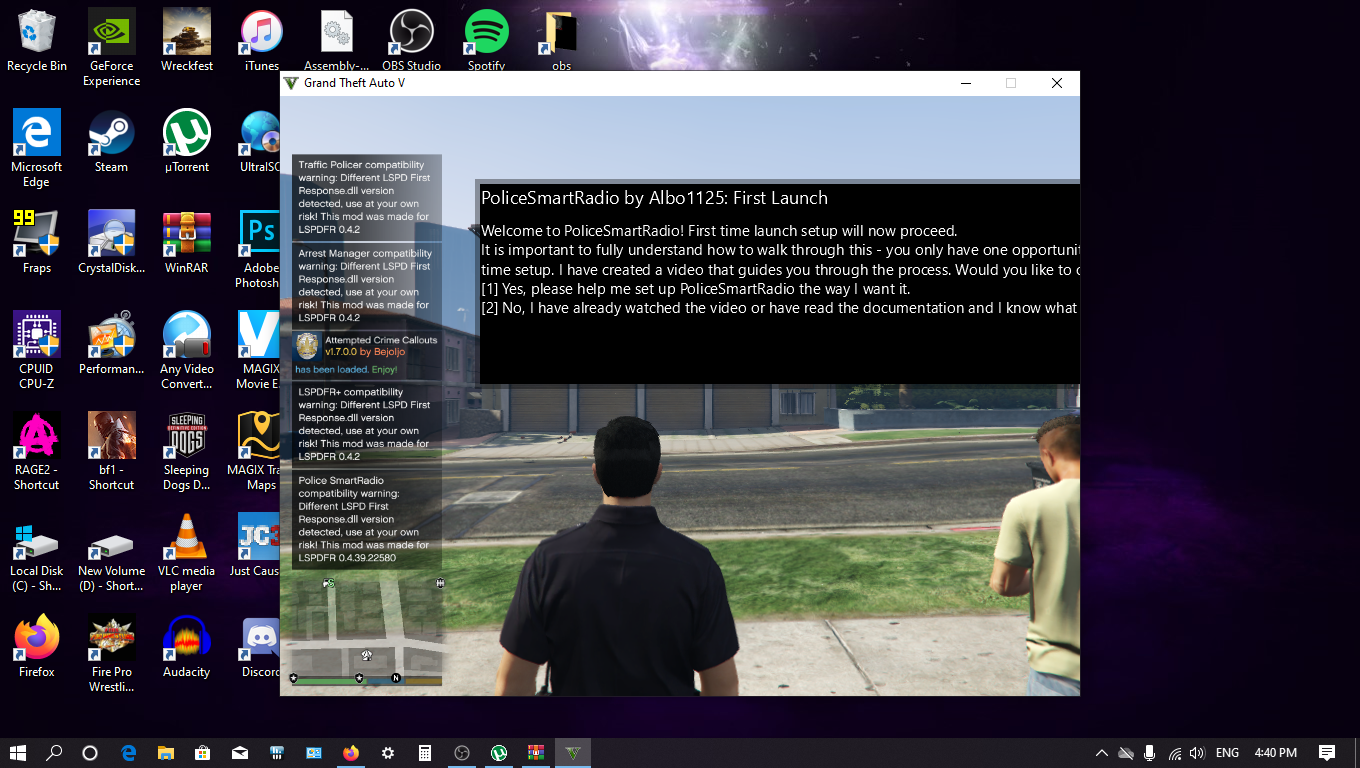Open the network Wi-Fi tray icon
Viewport: 1360px width, 768px height.
(x=1175, y=753)
